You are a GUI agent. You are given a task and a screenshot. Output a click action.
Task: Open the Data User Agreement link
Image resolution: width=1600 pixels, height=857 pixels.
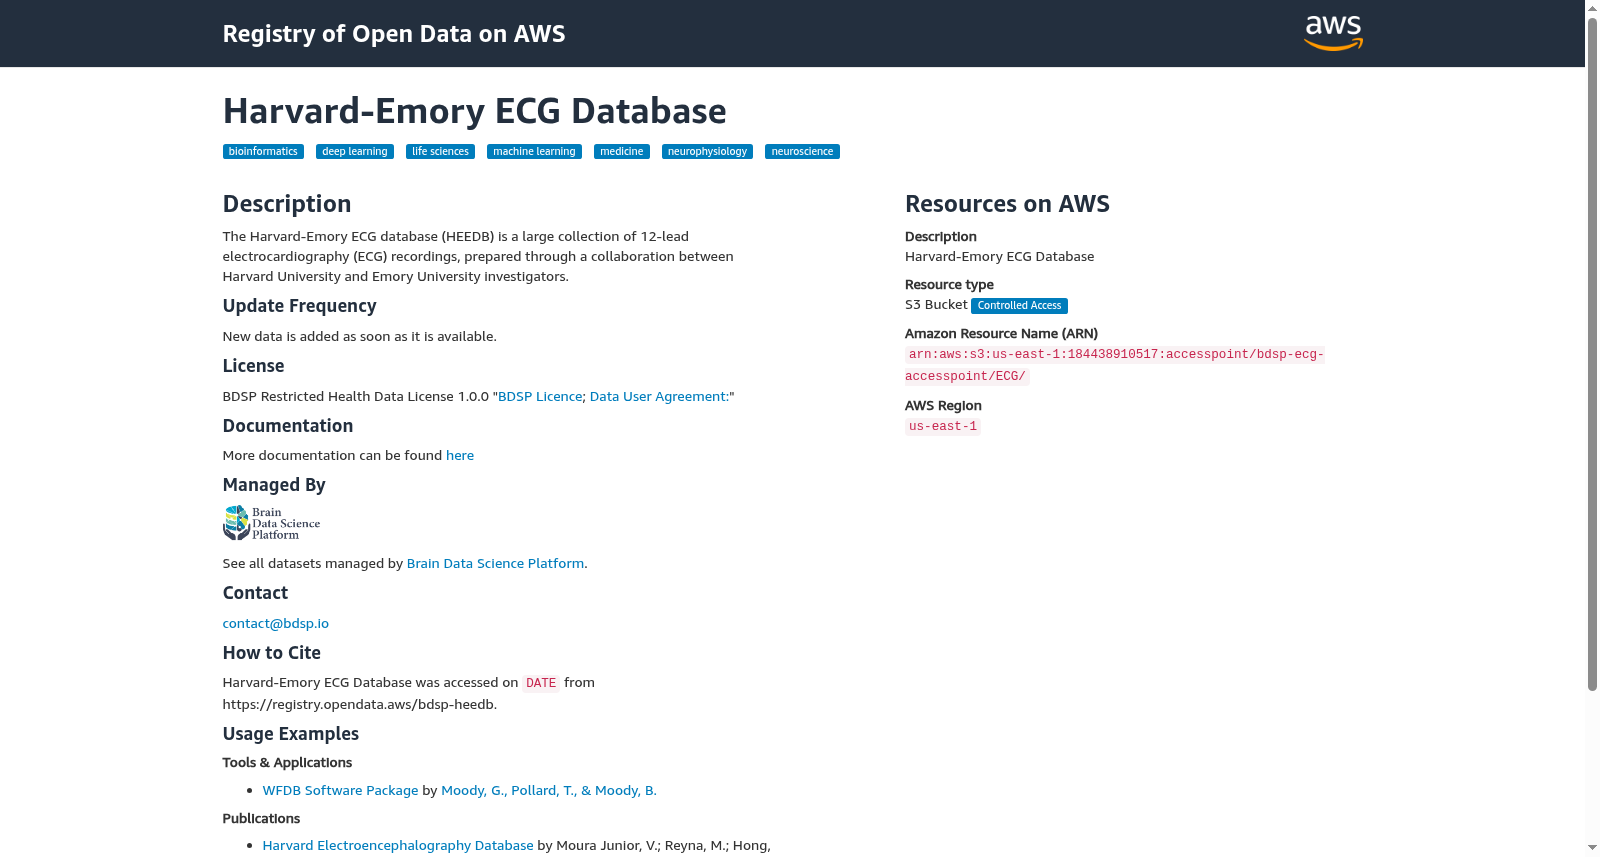[x=659, y=397]
